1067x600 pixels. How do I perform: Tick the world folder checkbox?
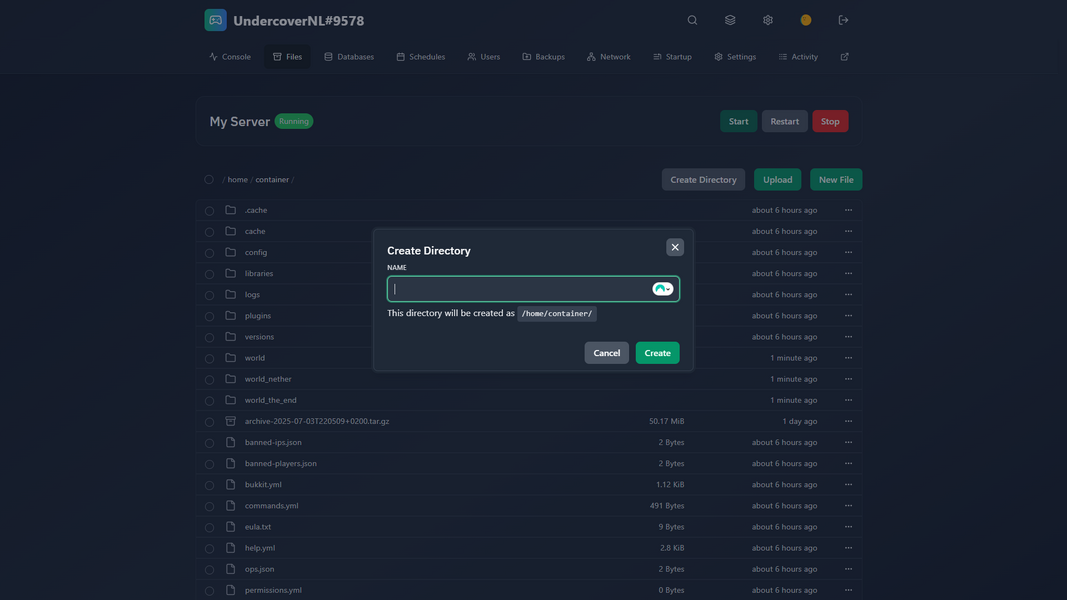pyautogui.click(x=210, y=359)
